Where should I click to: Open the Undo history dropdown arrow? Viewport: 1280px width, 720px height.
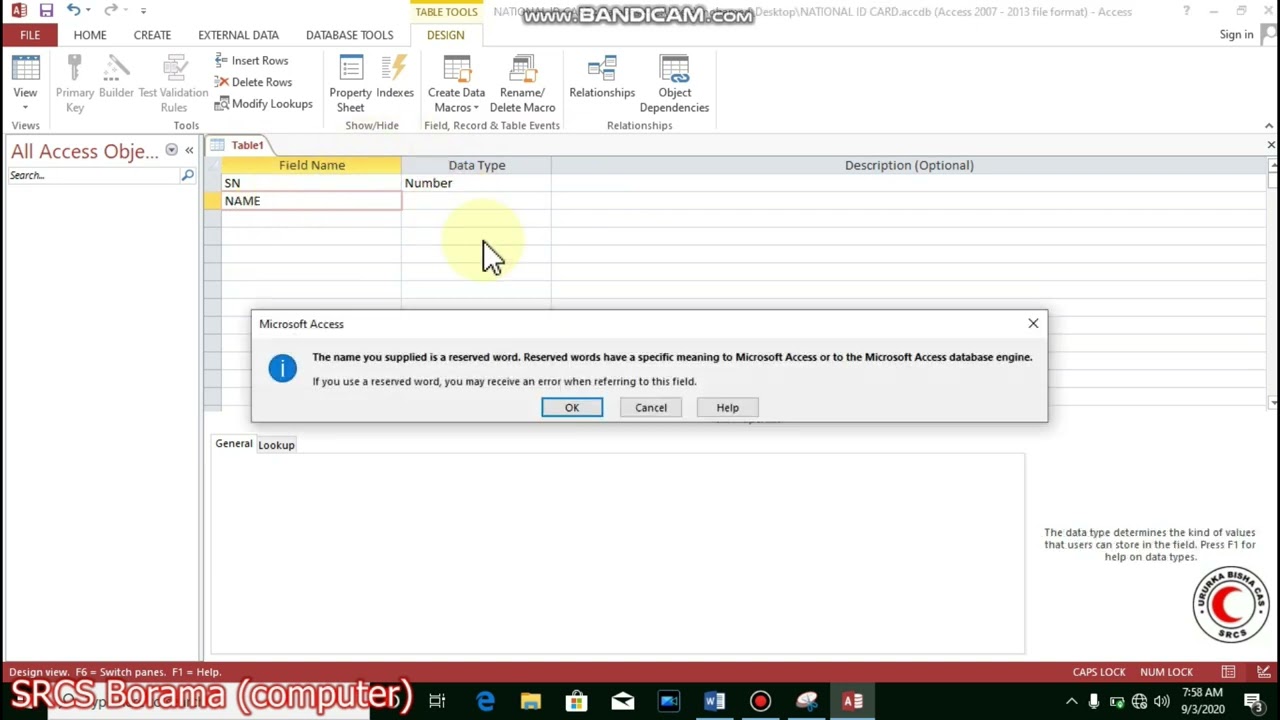(88, 10)
